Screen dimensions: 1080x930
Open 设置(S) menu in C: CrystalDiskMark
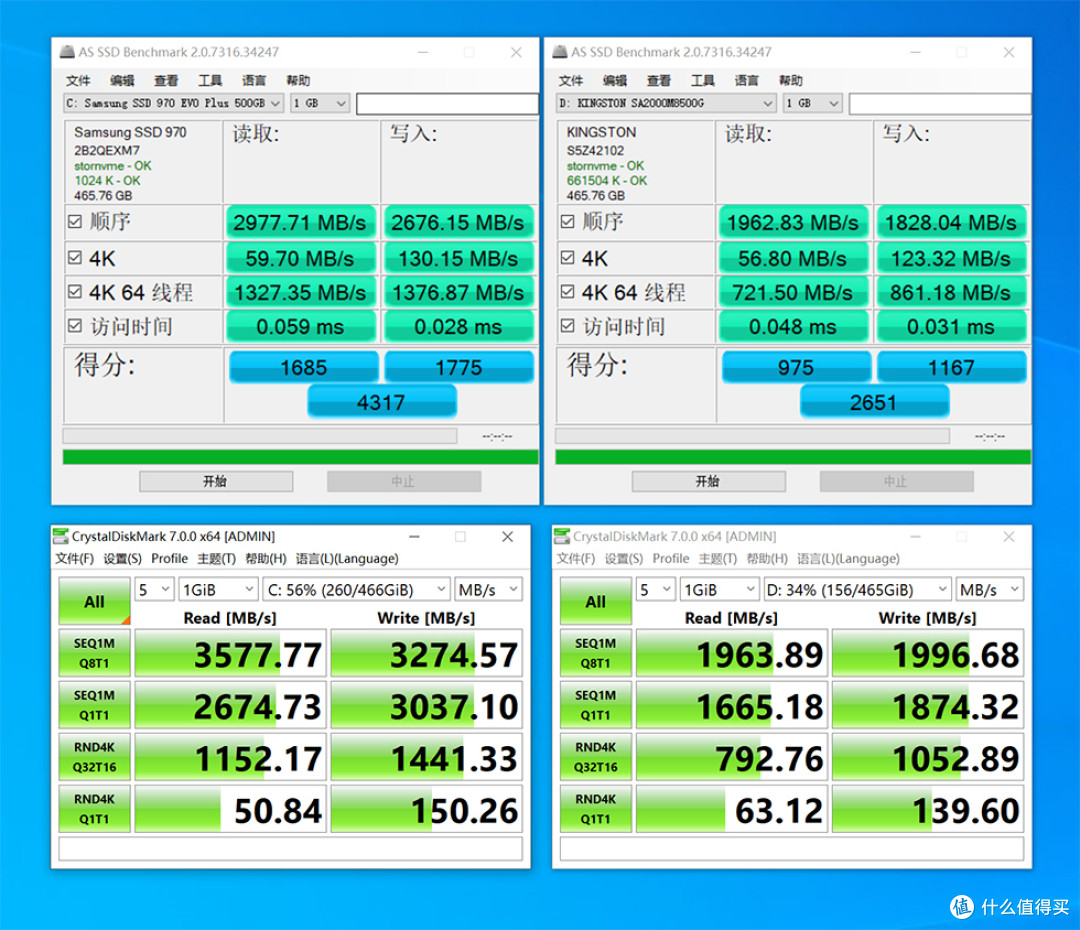click(123, 559)
